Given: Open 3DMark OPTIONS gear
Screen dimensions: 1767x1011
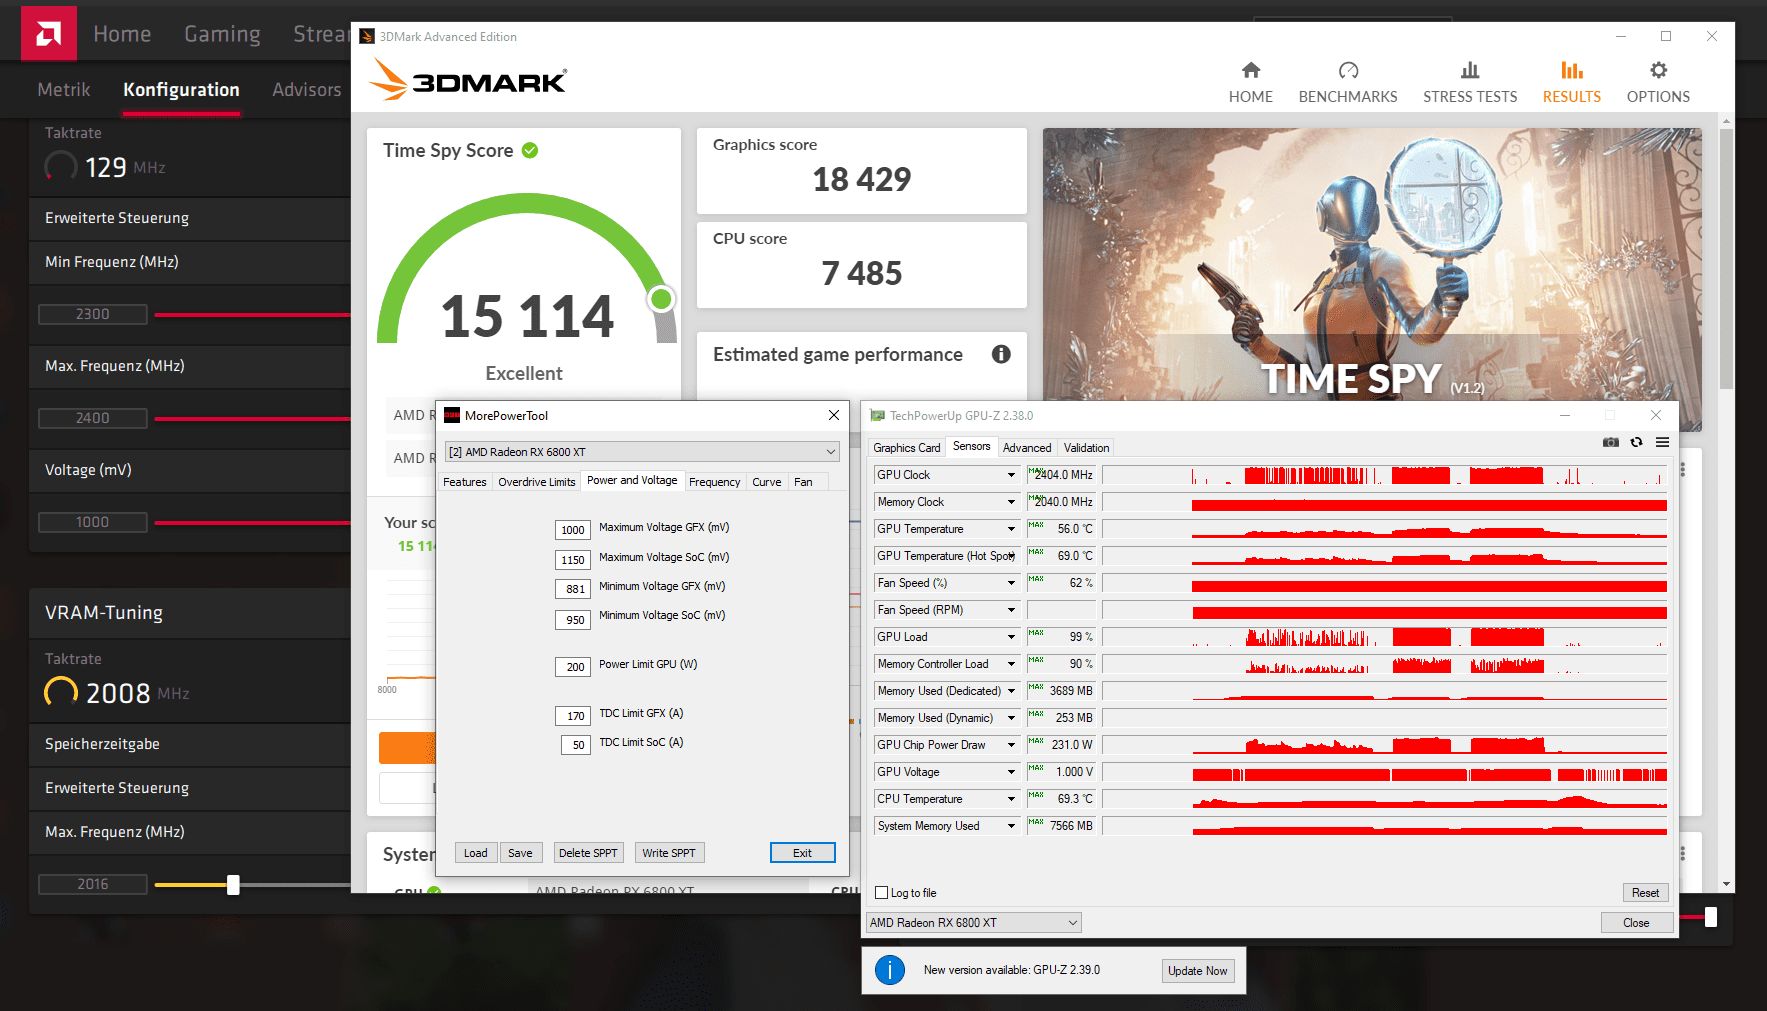Looking at the screenshot, I should click(1658, 82).
